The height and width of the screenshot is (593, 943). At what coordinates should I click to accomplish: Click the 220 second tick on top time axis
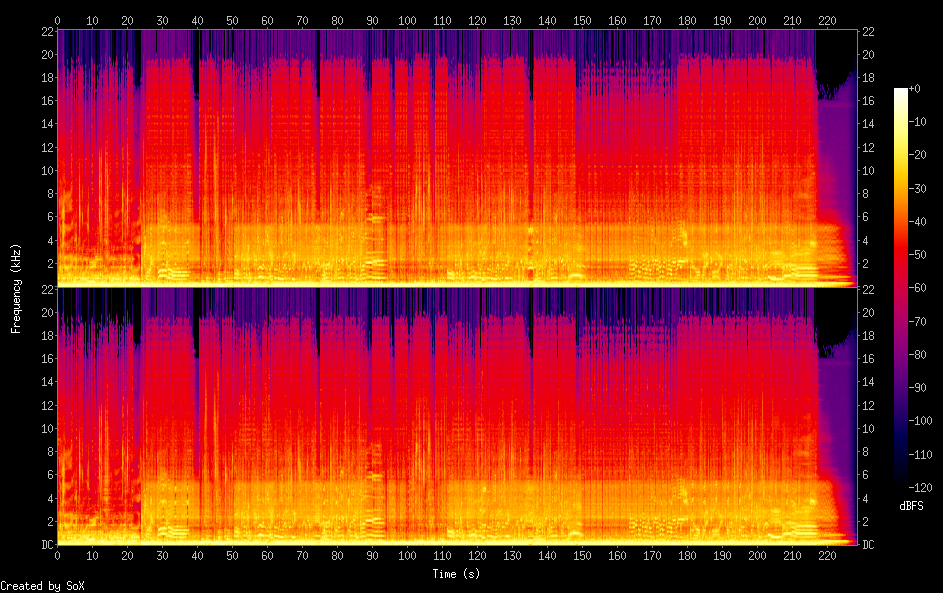(827, 20)
